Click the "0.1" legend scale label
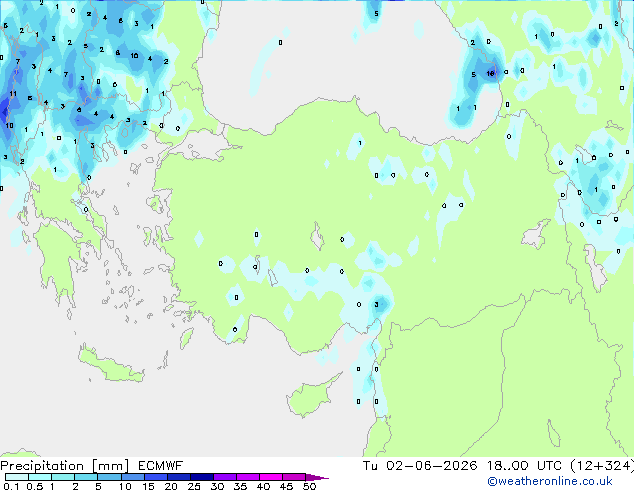Image resolution: width=634 pixels, height=490 pixels. 11,486
